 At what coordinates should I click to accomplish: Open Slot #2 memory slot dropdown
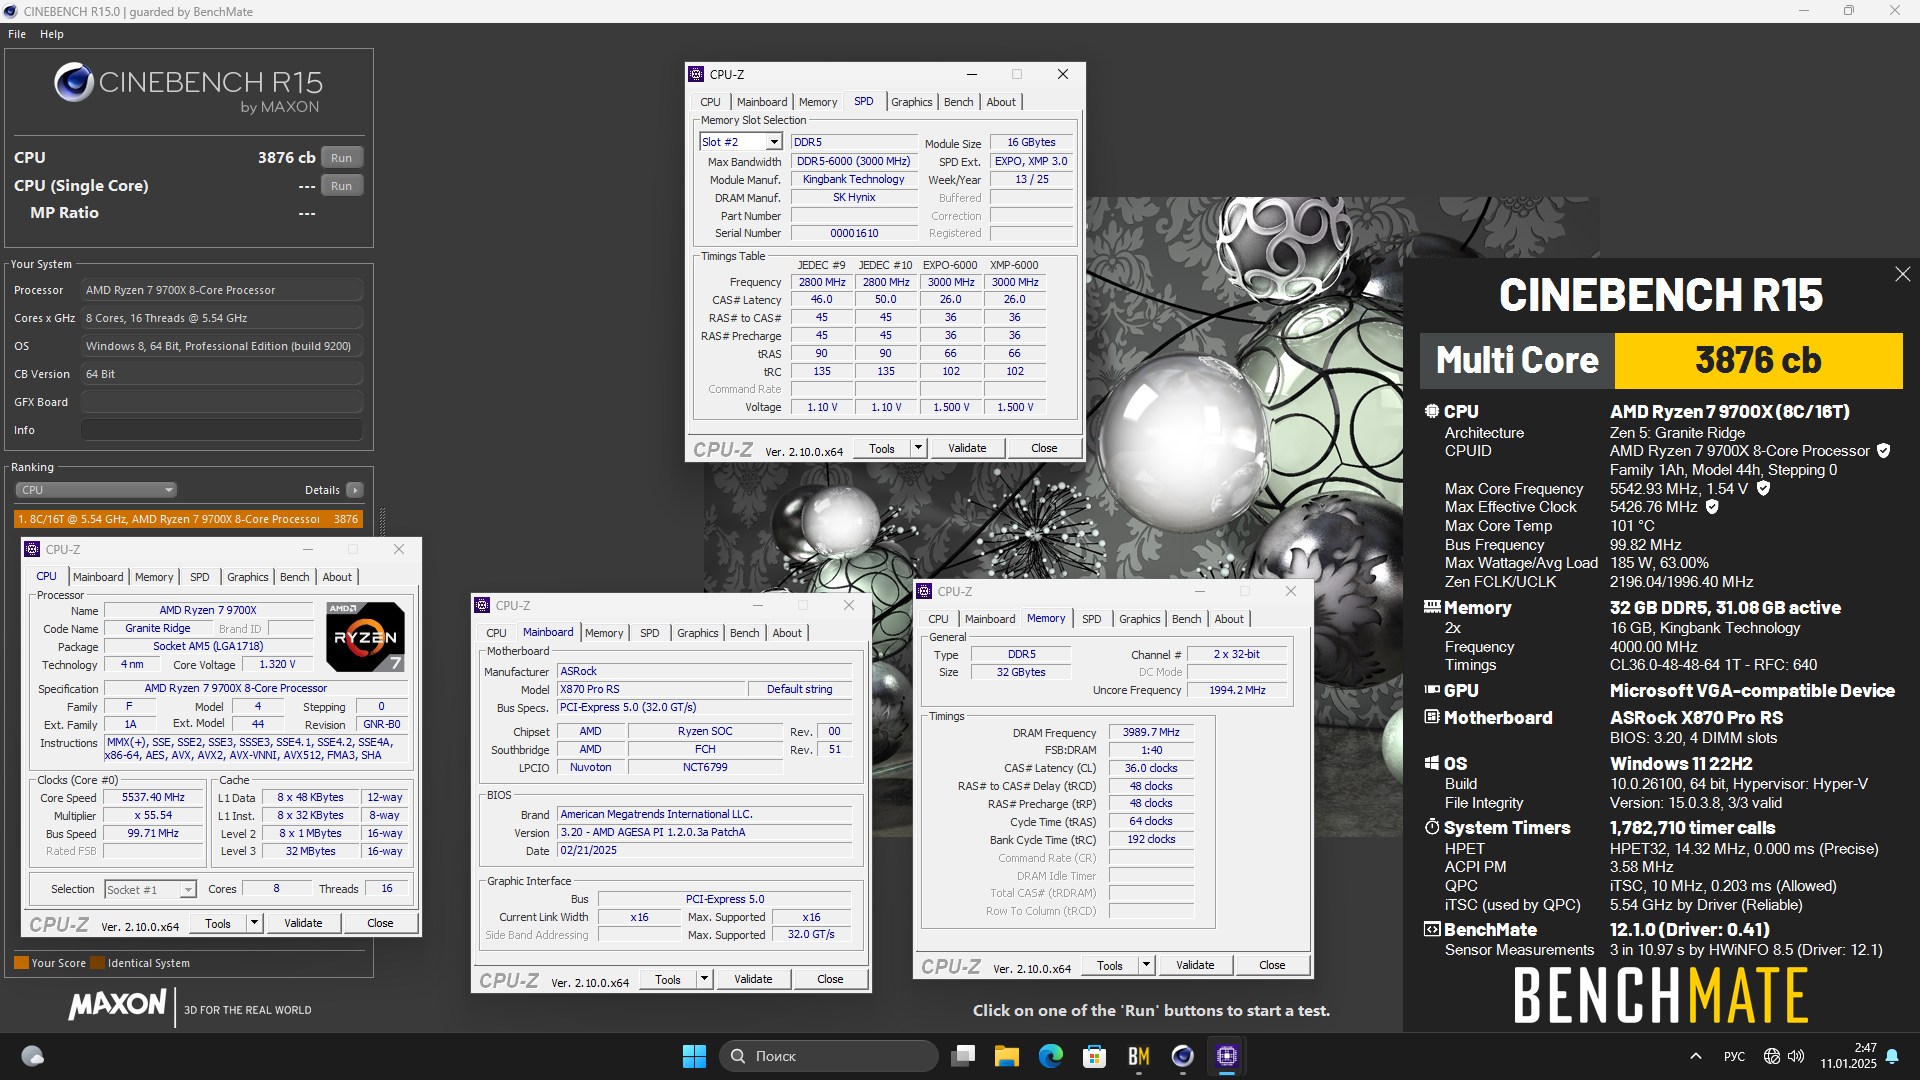coord(740,142)
